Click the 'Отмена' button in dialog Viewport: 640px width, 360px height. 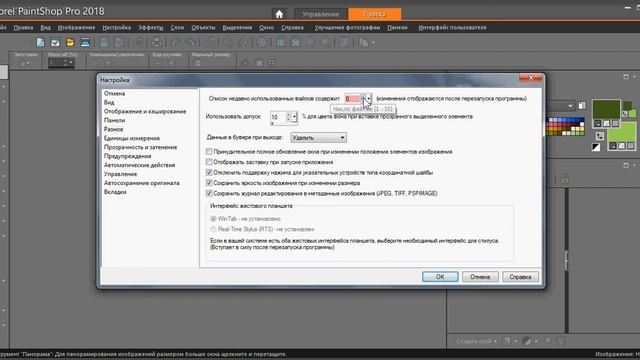tap(480, 277)
